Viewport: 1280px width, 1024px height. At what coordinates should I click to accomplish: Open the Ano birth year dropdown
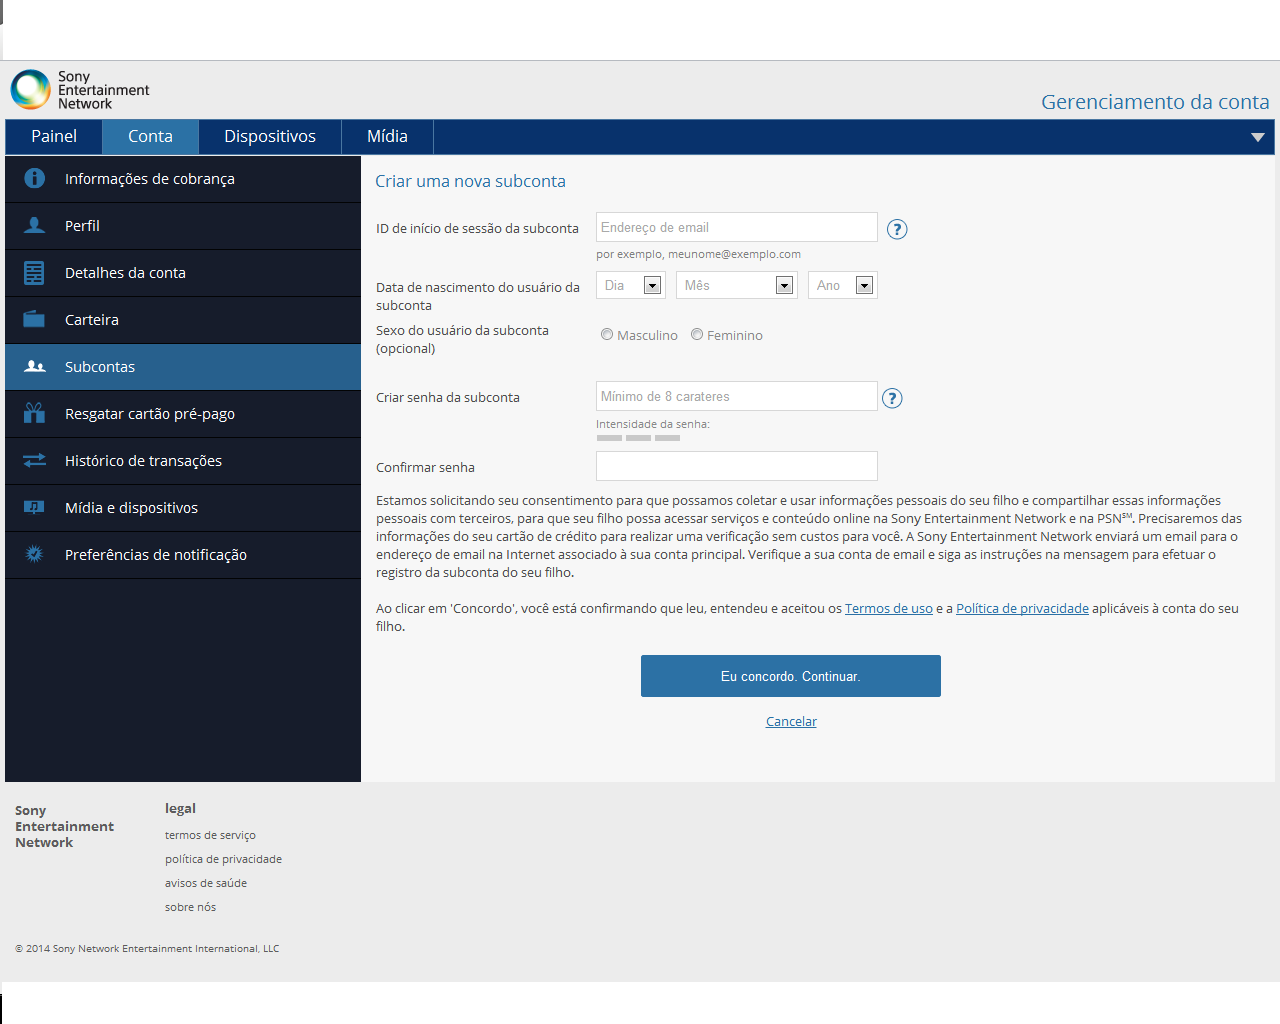tap(842, 286)
